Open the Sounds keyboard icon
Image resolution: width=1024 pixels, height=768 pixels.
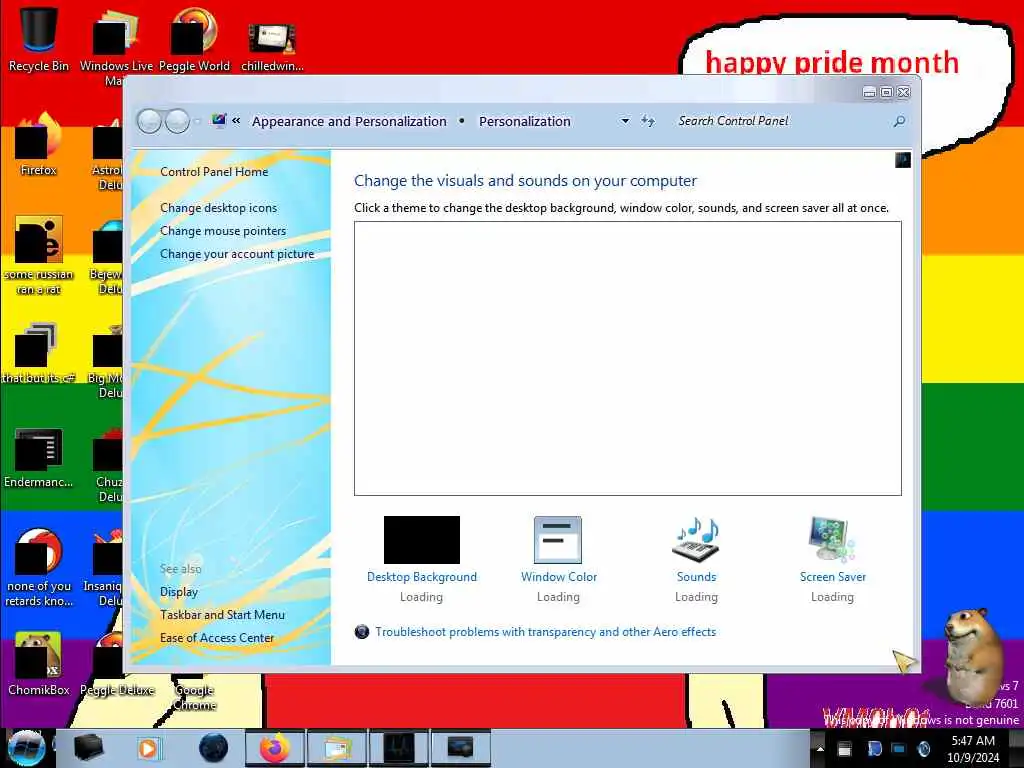coord(696,540)
